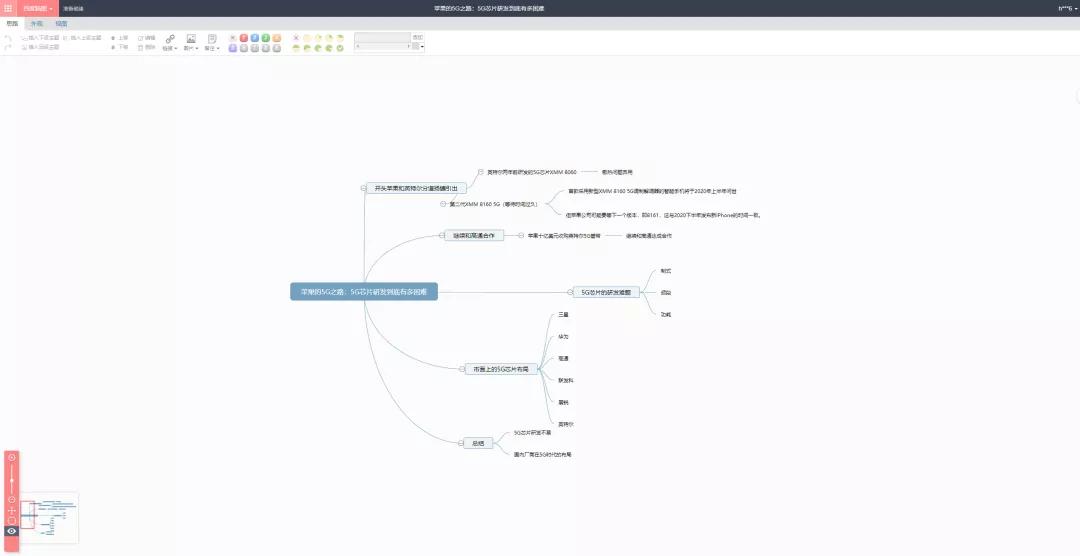Switch to the 视图 tab
1080x556 pixels.
click(x=62, y=23)
